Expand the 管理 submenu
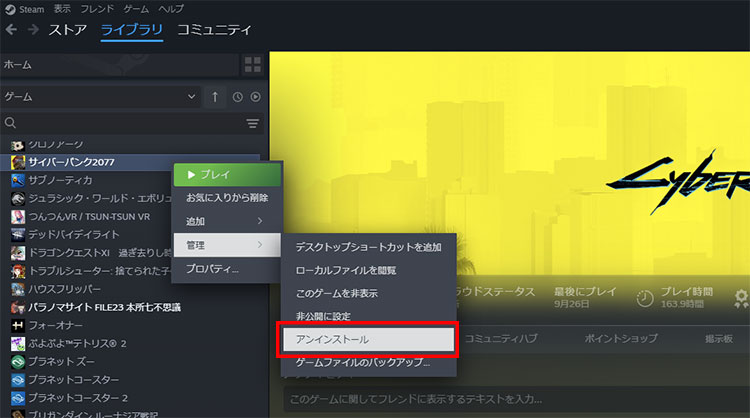 [227, 245]
